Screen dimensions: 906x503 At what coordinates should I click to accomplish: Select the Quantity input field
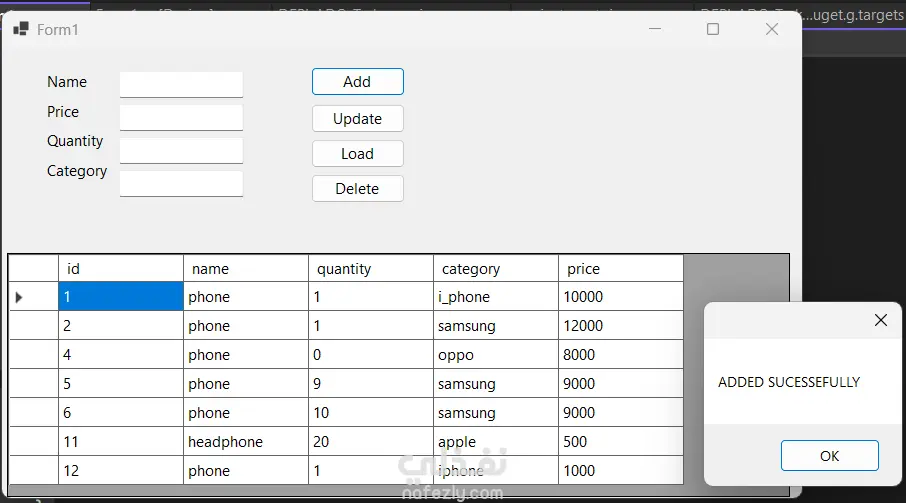pyautogui.click(x=181, y=150)
